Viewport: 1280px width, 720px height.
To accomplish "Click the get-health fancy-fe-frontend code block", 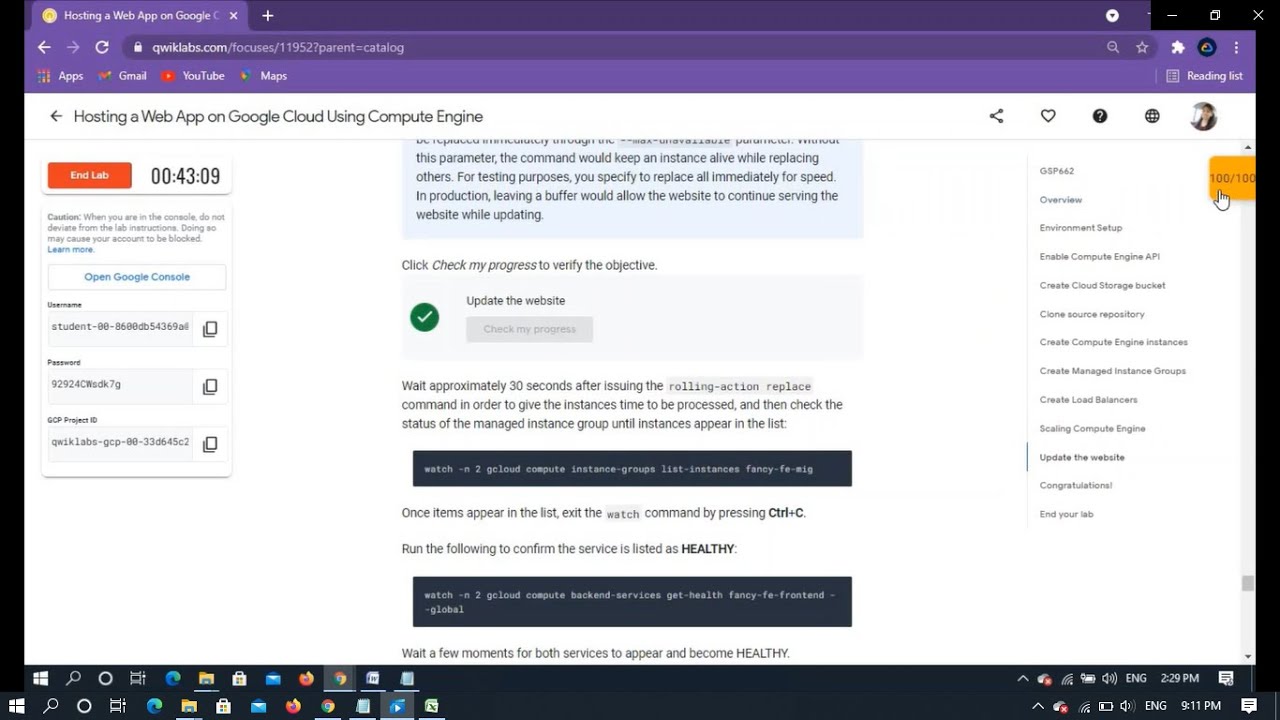I will 632,602.
